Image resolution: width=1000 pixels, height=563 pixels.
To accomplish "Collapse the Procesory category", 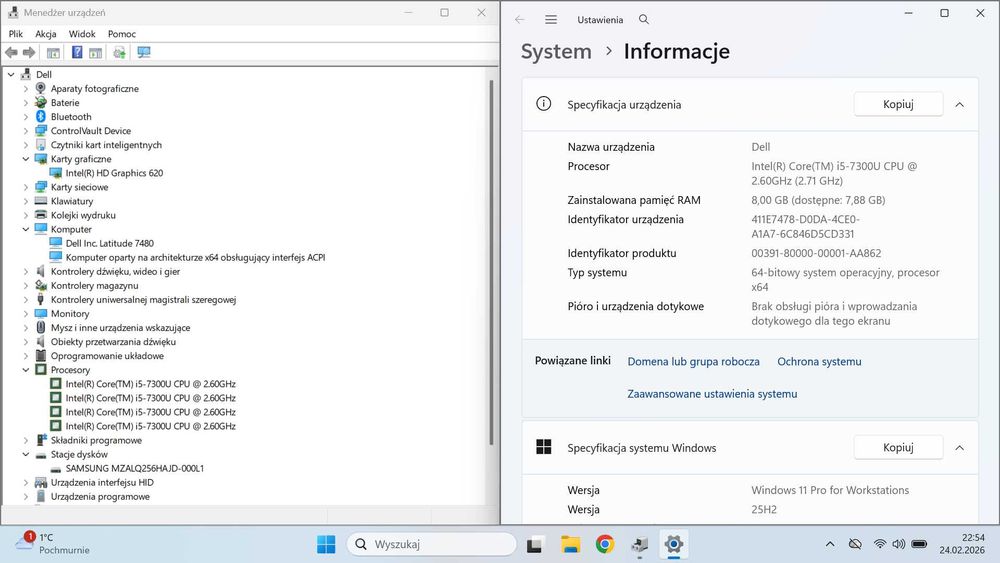I will tap(26, 370).
